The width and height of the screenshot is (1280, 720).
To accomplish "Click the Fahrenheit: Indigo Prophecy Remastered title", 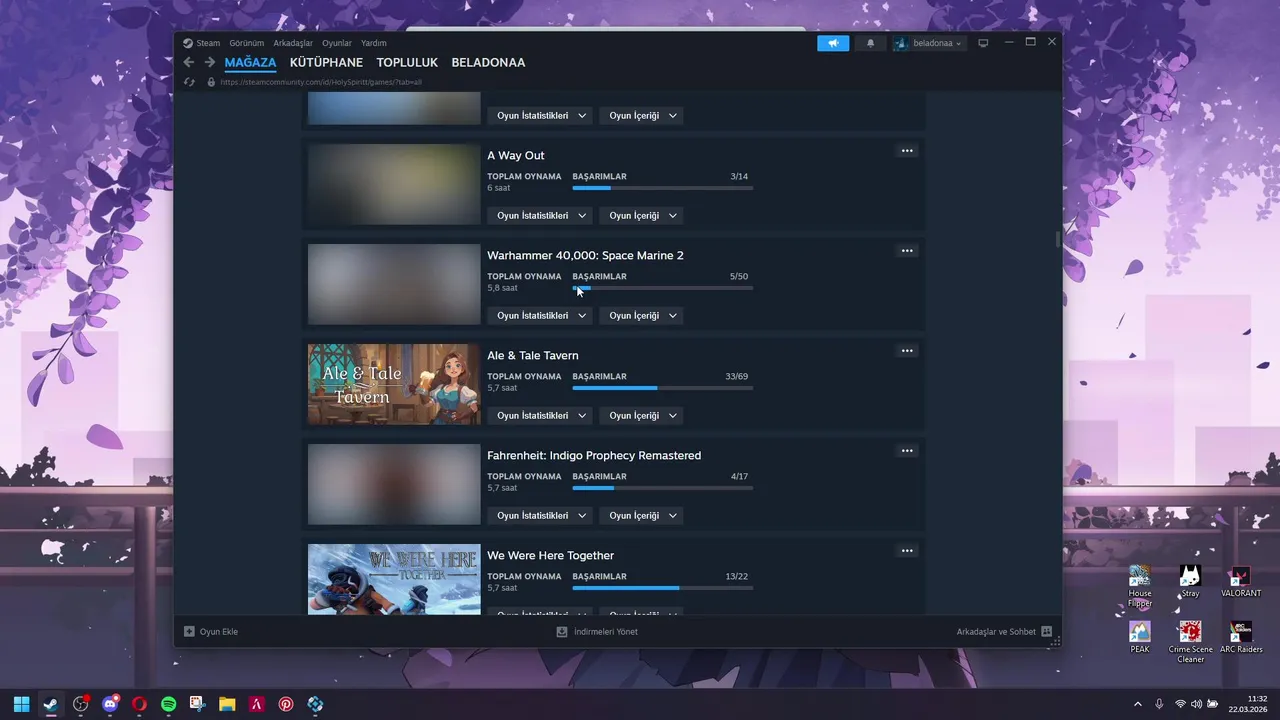I will click(594, 455).
